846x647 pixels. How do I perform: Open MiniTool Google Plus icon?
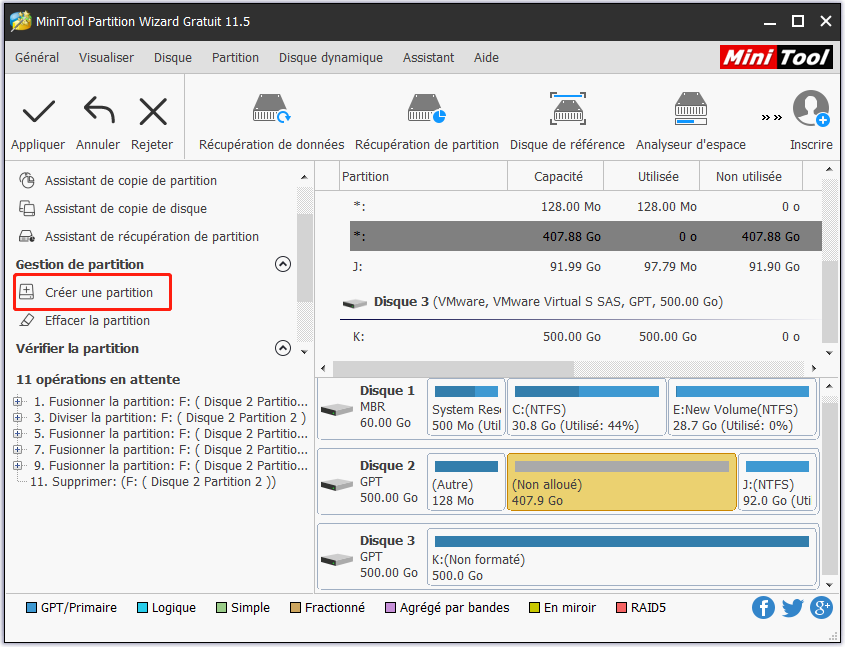click(x=821, y=608)
